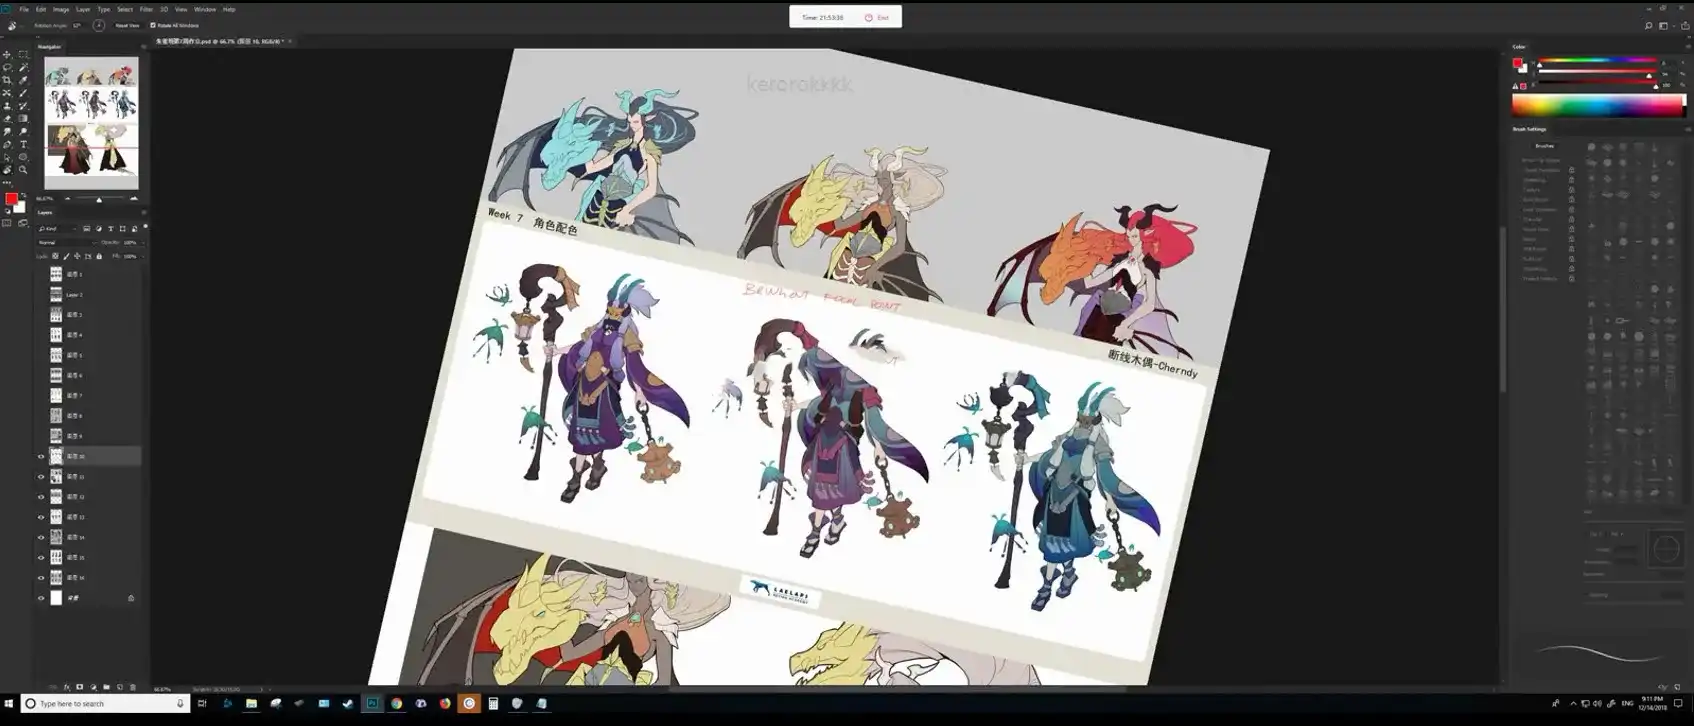Viewport: 1694px width, 726px height.
Task: Select the Crop tool
Action: 7,81
